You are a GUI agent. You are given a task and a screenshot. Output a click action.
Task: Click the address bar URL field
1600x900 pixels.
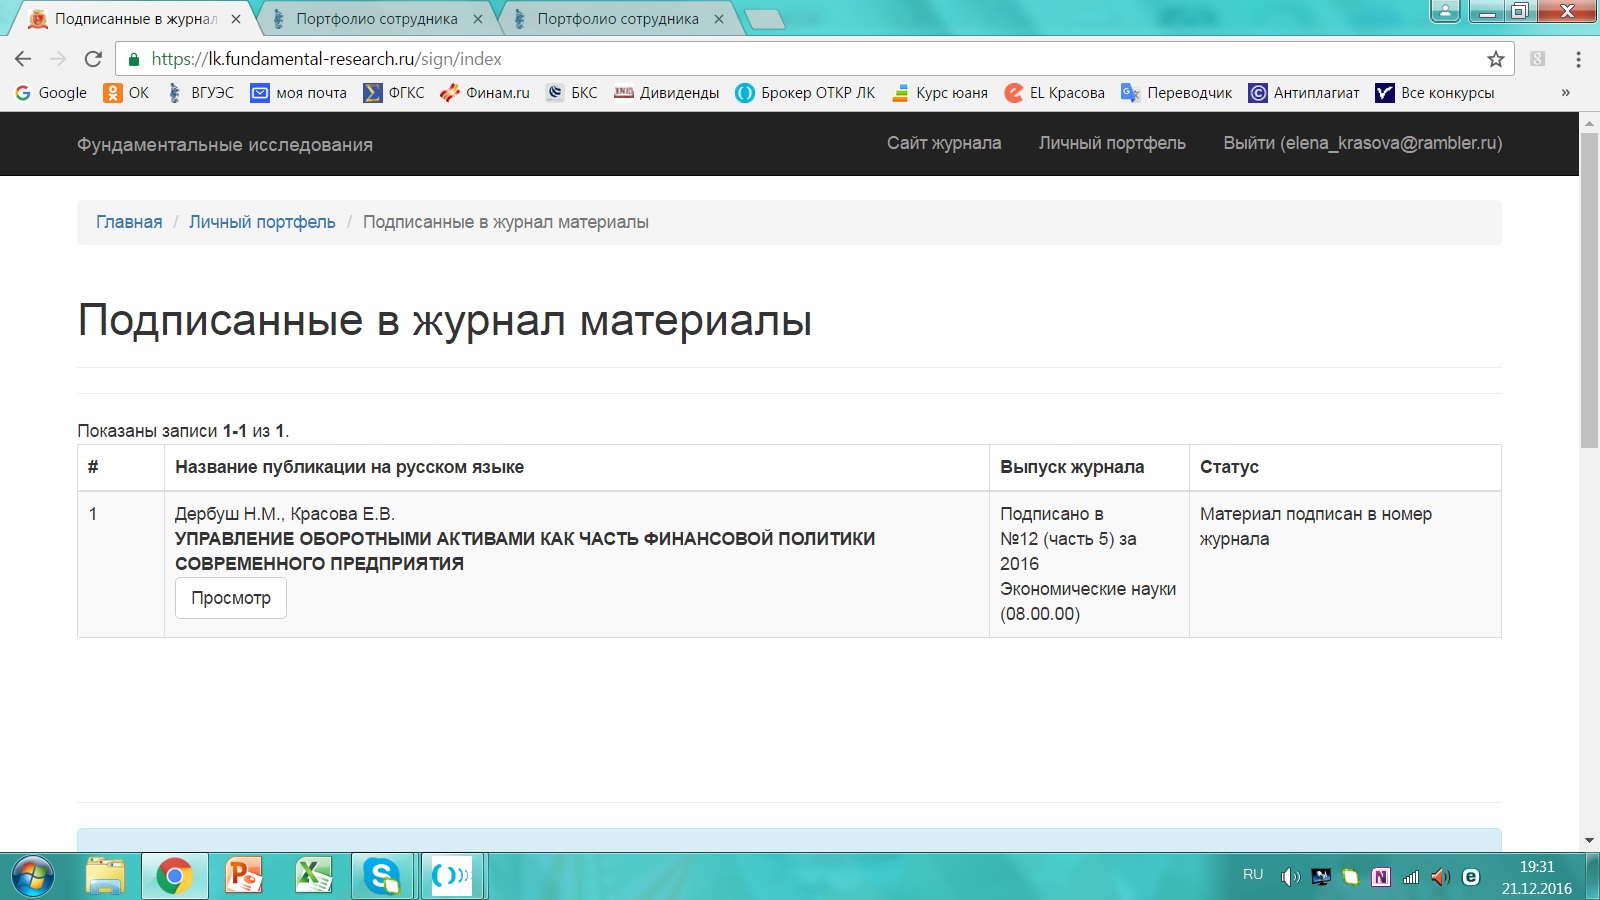point(800,59)
